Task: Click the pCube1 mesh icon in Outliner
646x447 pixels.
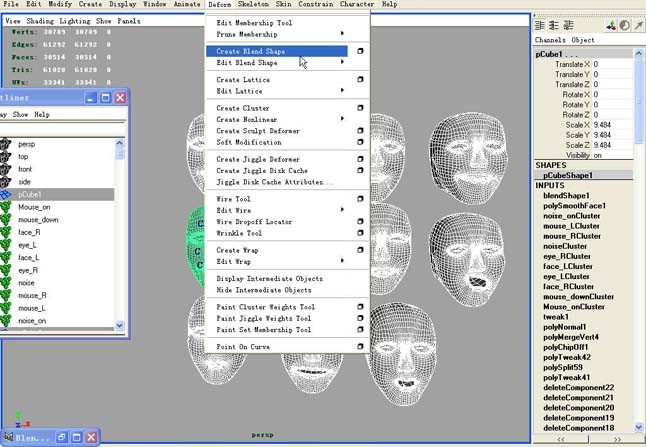Action: point(5,194)
